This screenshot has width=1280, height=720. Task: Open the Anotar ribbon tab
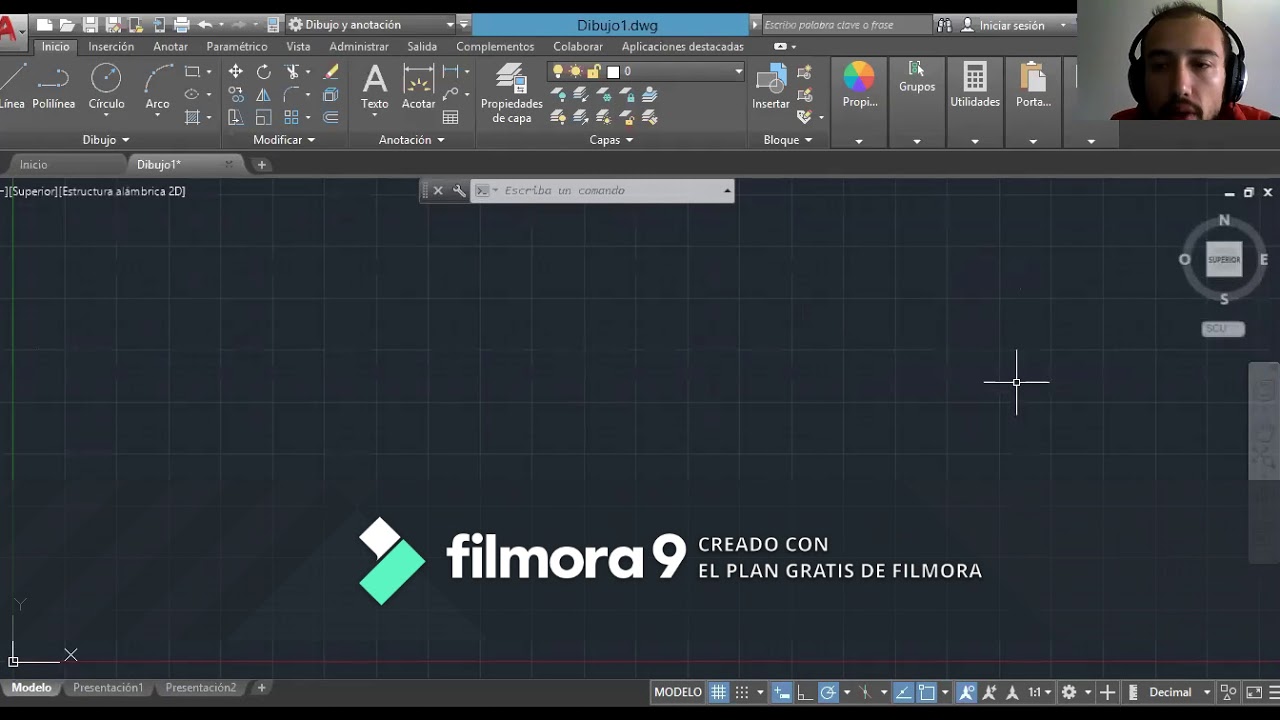pyautogui.click(x=170, y=47)
